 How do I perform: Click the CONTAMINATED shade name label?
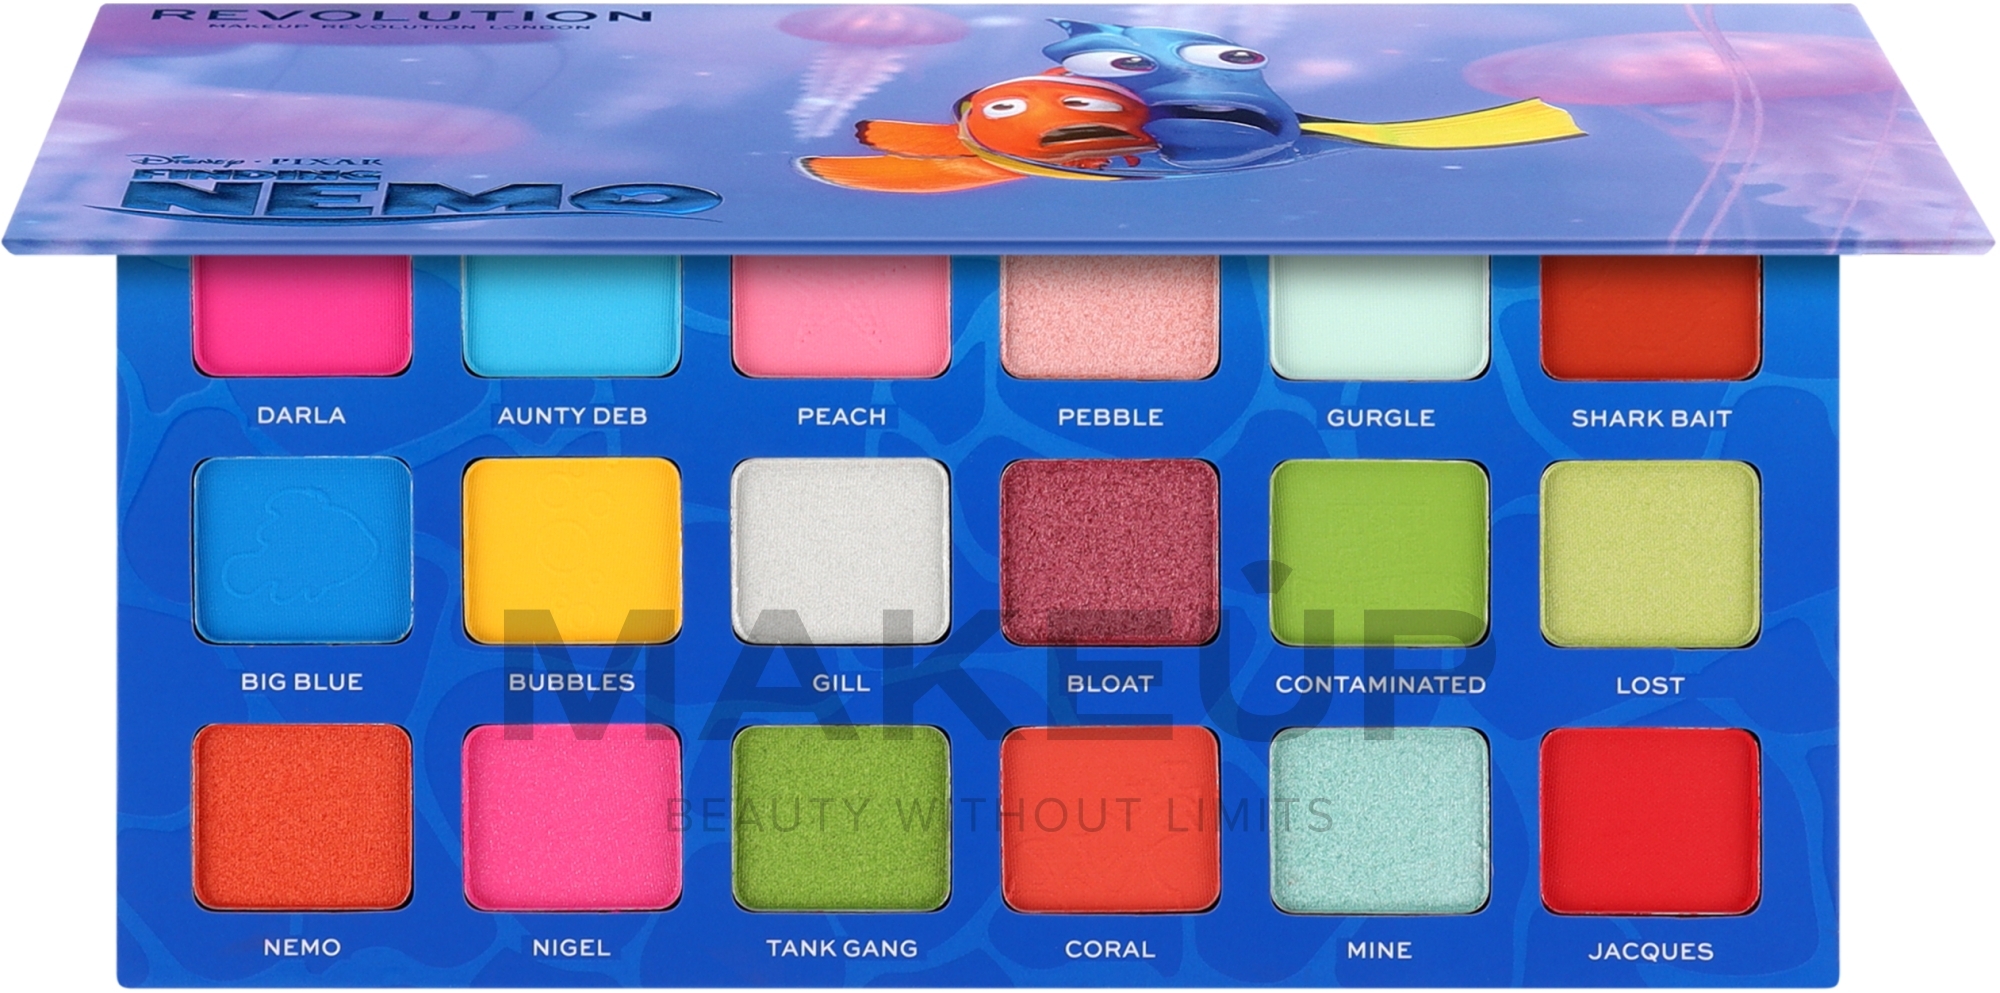(x=1380, y=685)
